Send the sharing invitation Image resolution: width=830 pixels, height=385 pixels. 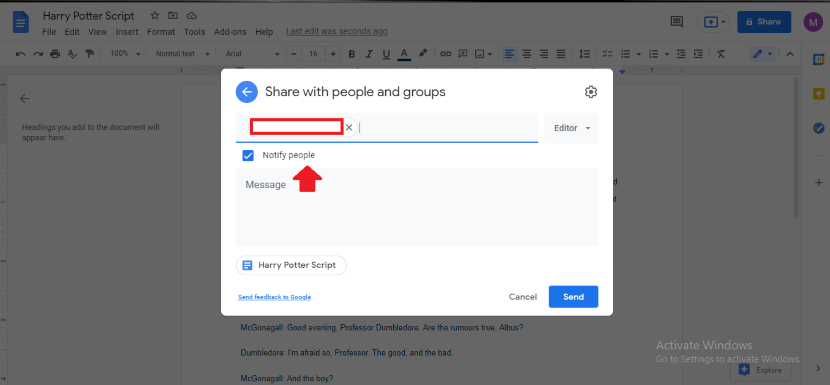[573, 297]
